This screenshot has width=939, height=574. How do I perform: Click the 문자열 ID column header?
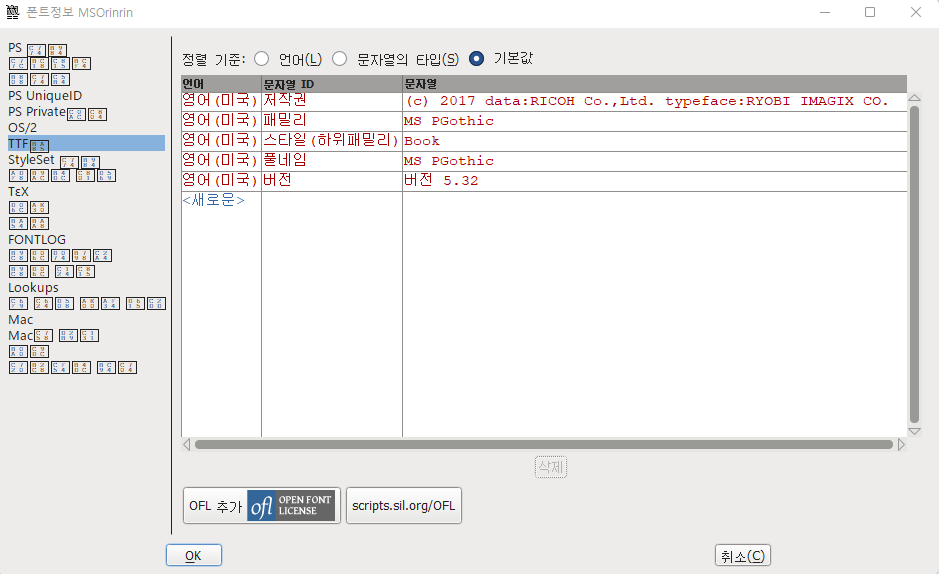coord(332,84)
